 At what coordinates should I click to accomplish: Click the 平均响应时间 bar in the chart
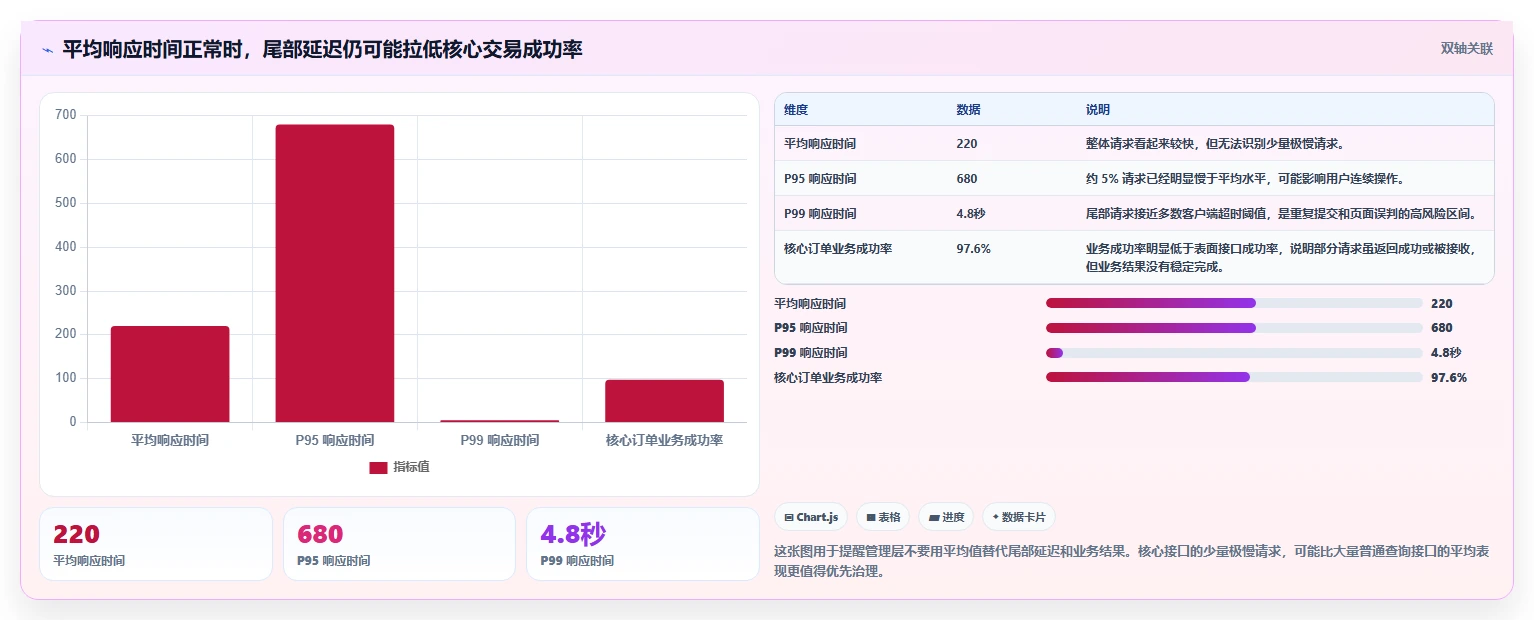click(x=170, y=374)
